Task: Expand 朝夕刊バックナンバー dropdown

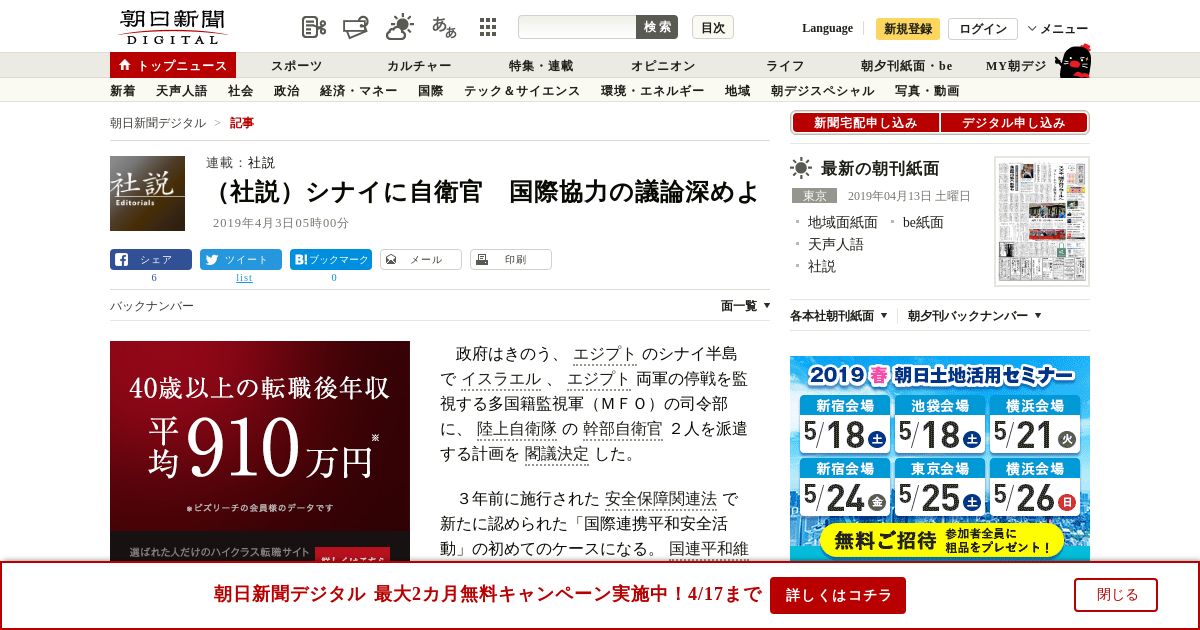Action: (x=975, y=316)
